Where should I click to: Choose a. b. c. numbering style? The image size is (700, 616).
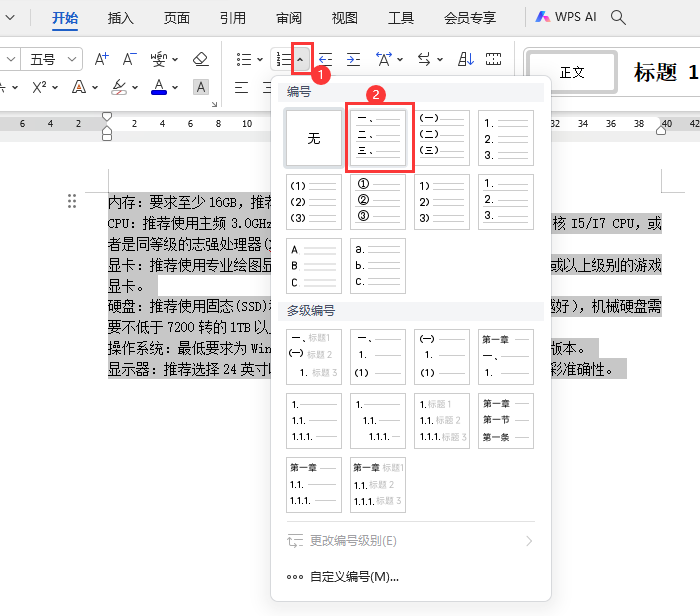coord(378,266)
